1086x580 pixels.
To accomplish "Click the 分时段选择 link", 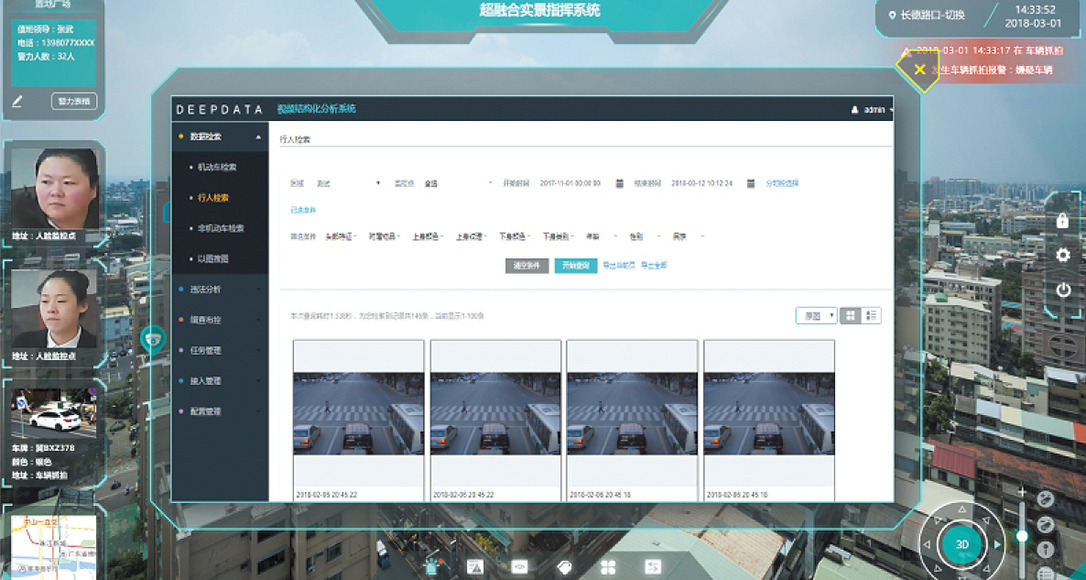I will (x=782, y=184).
